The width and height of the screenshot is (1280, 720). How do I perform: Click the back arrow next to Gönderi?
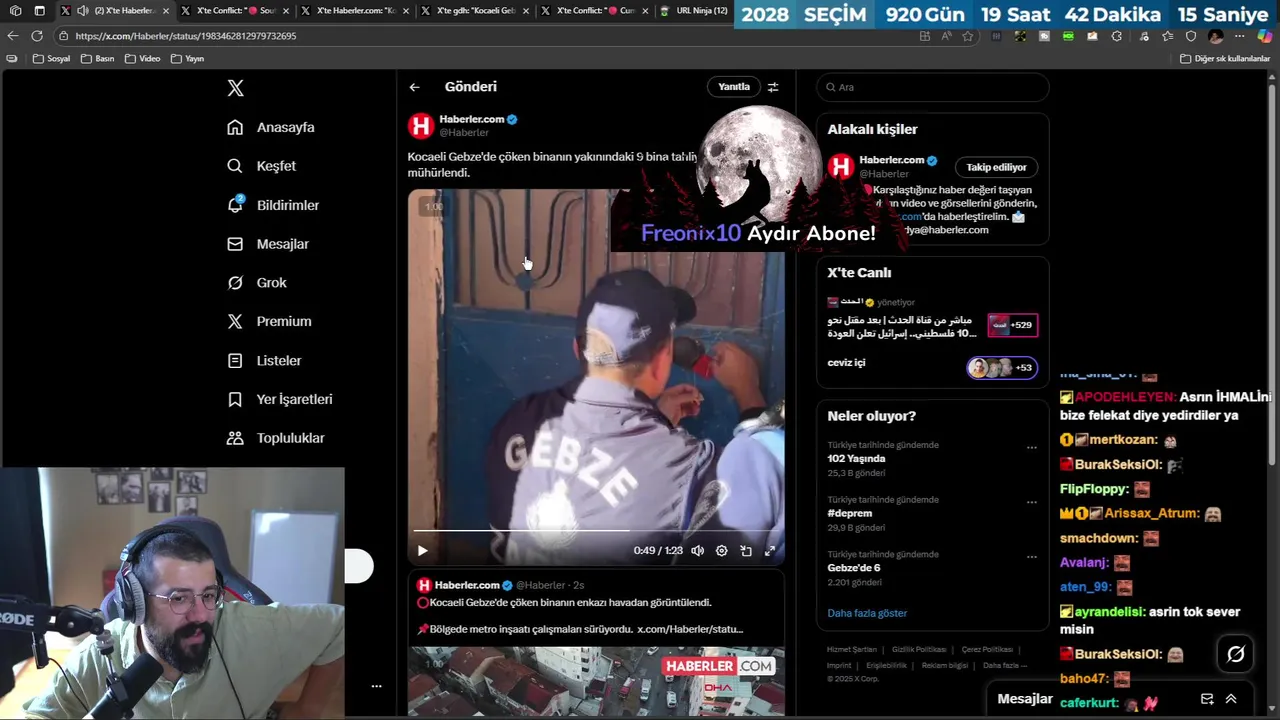point(414,87)
